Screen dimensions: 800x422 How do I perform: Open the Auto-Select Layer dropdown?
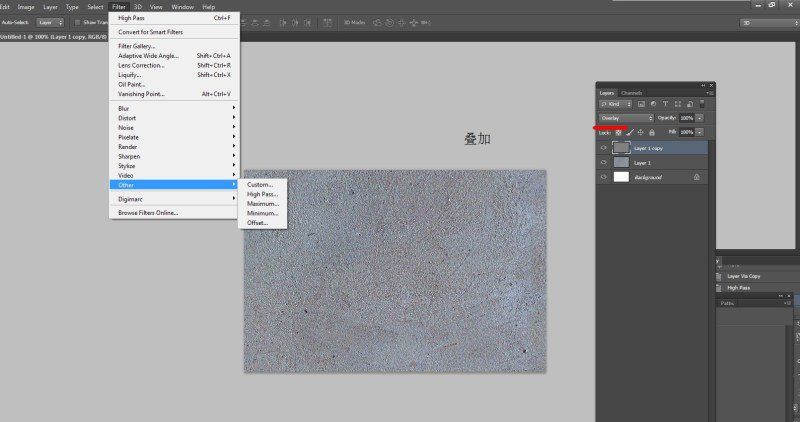(x=51, y=22)
